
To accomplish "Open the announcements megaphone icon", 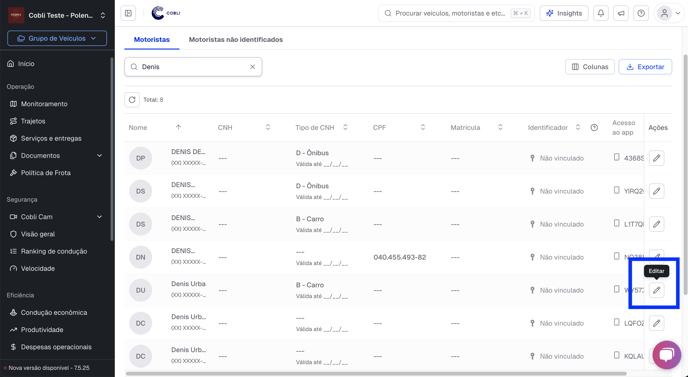I will pyautogui.click(x=621, y=13).
